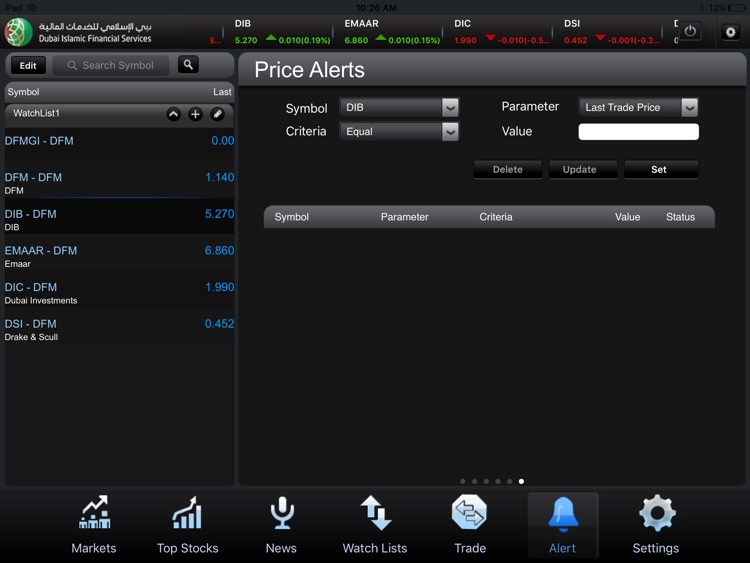Collapse WatchList1 with the up chevron

pyautogui.click(x=174, y=114)
